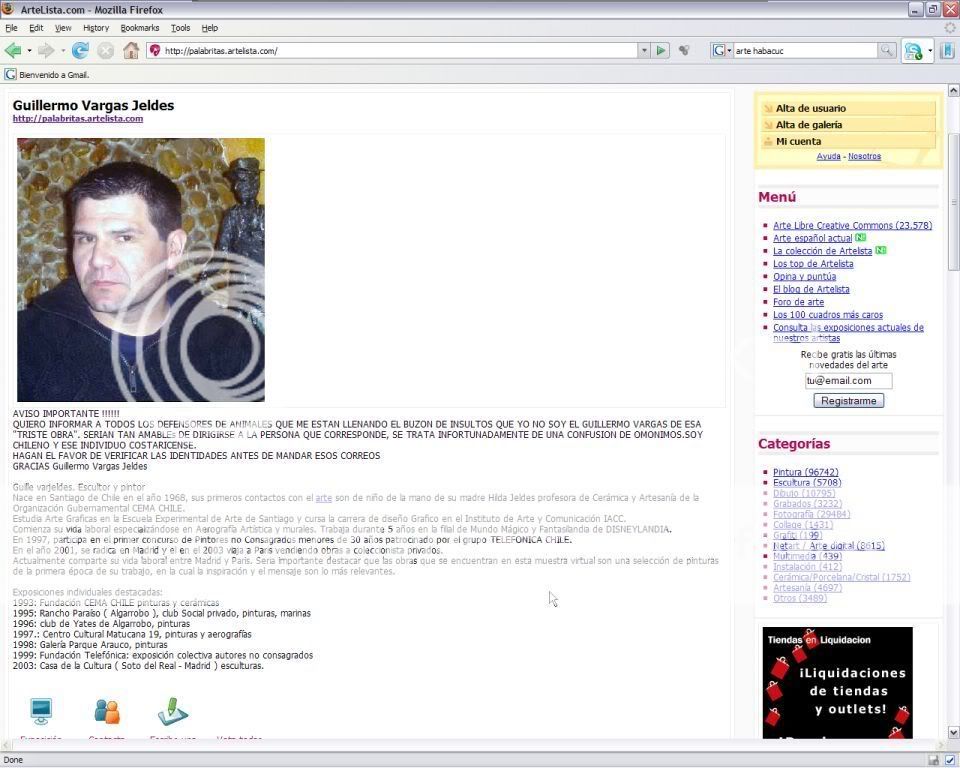Click the Liquidaciones ad banner
Screen dimensions: 960x768
click(x=838, y=683)
